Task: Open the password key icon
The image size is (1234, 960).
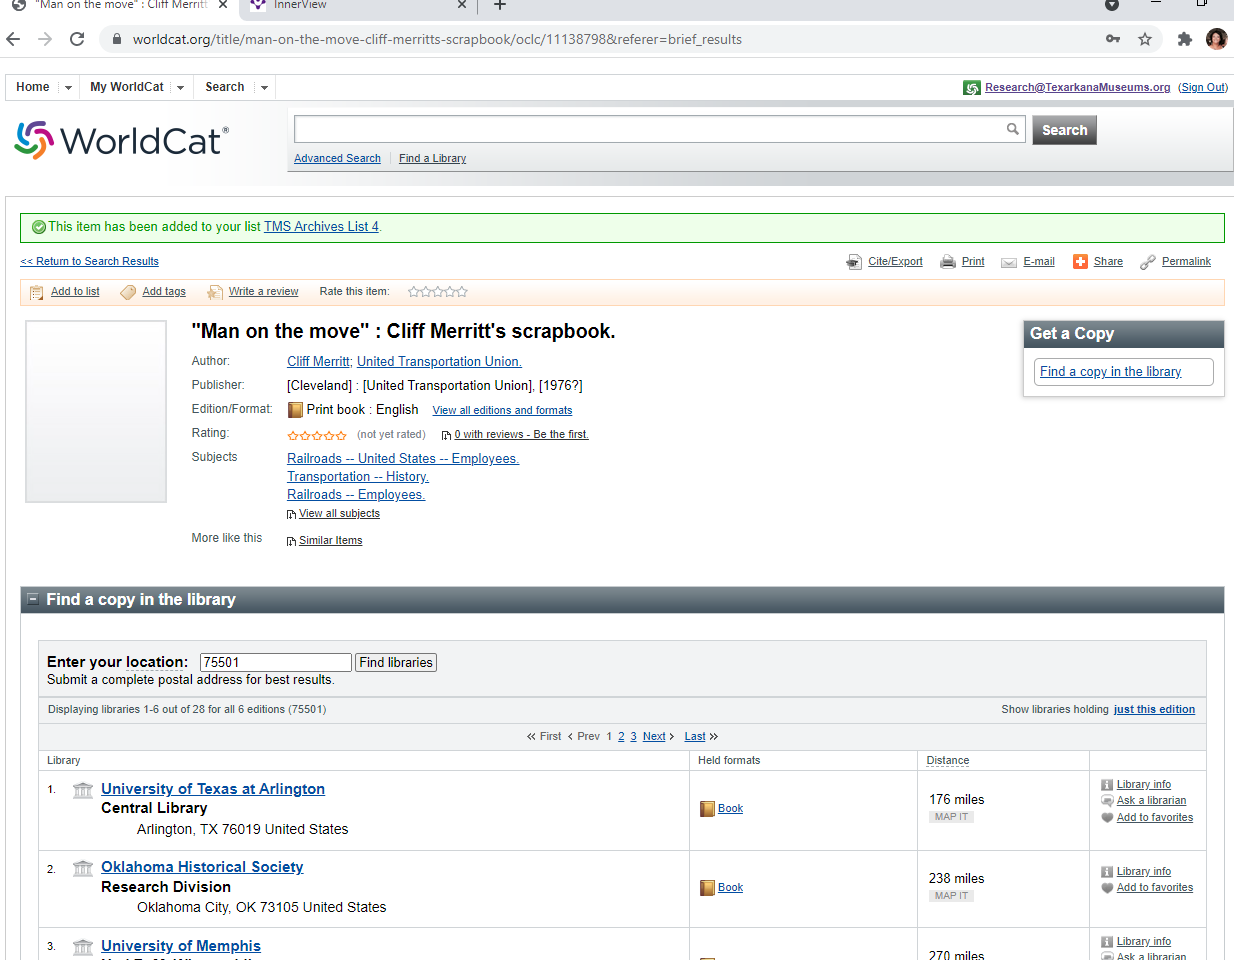Action: tap(1113, 39)
